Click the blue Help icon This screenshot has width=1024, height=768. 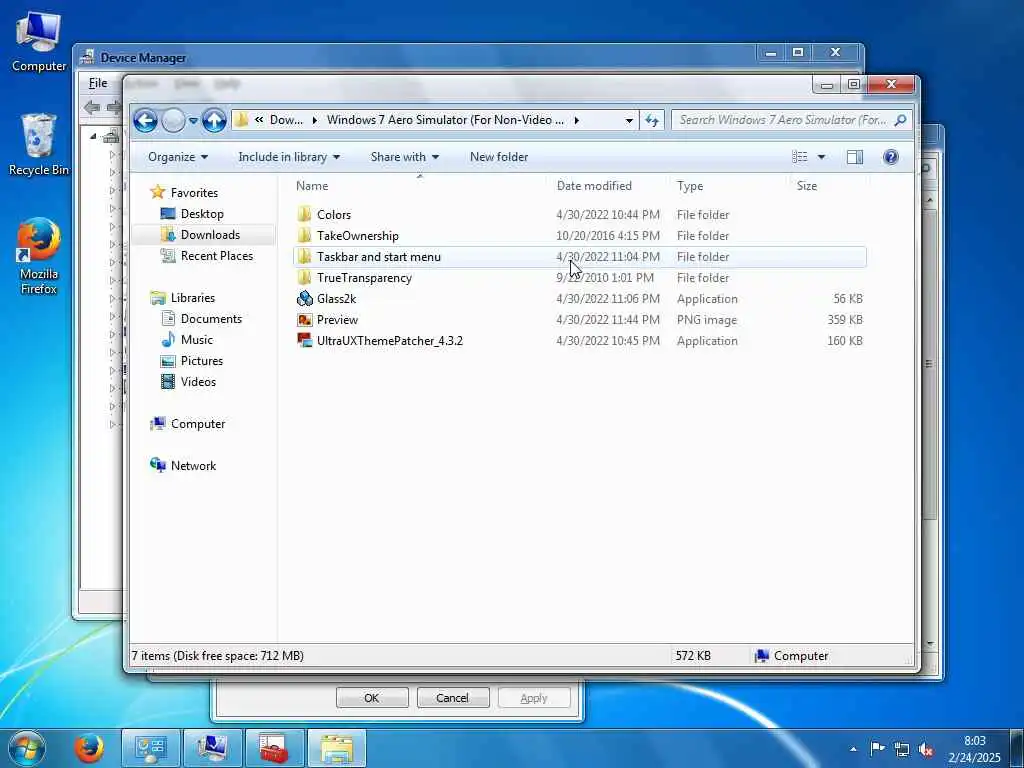[x=891, y=157]
